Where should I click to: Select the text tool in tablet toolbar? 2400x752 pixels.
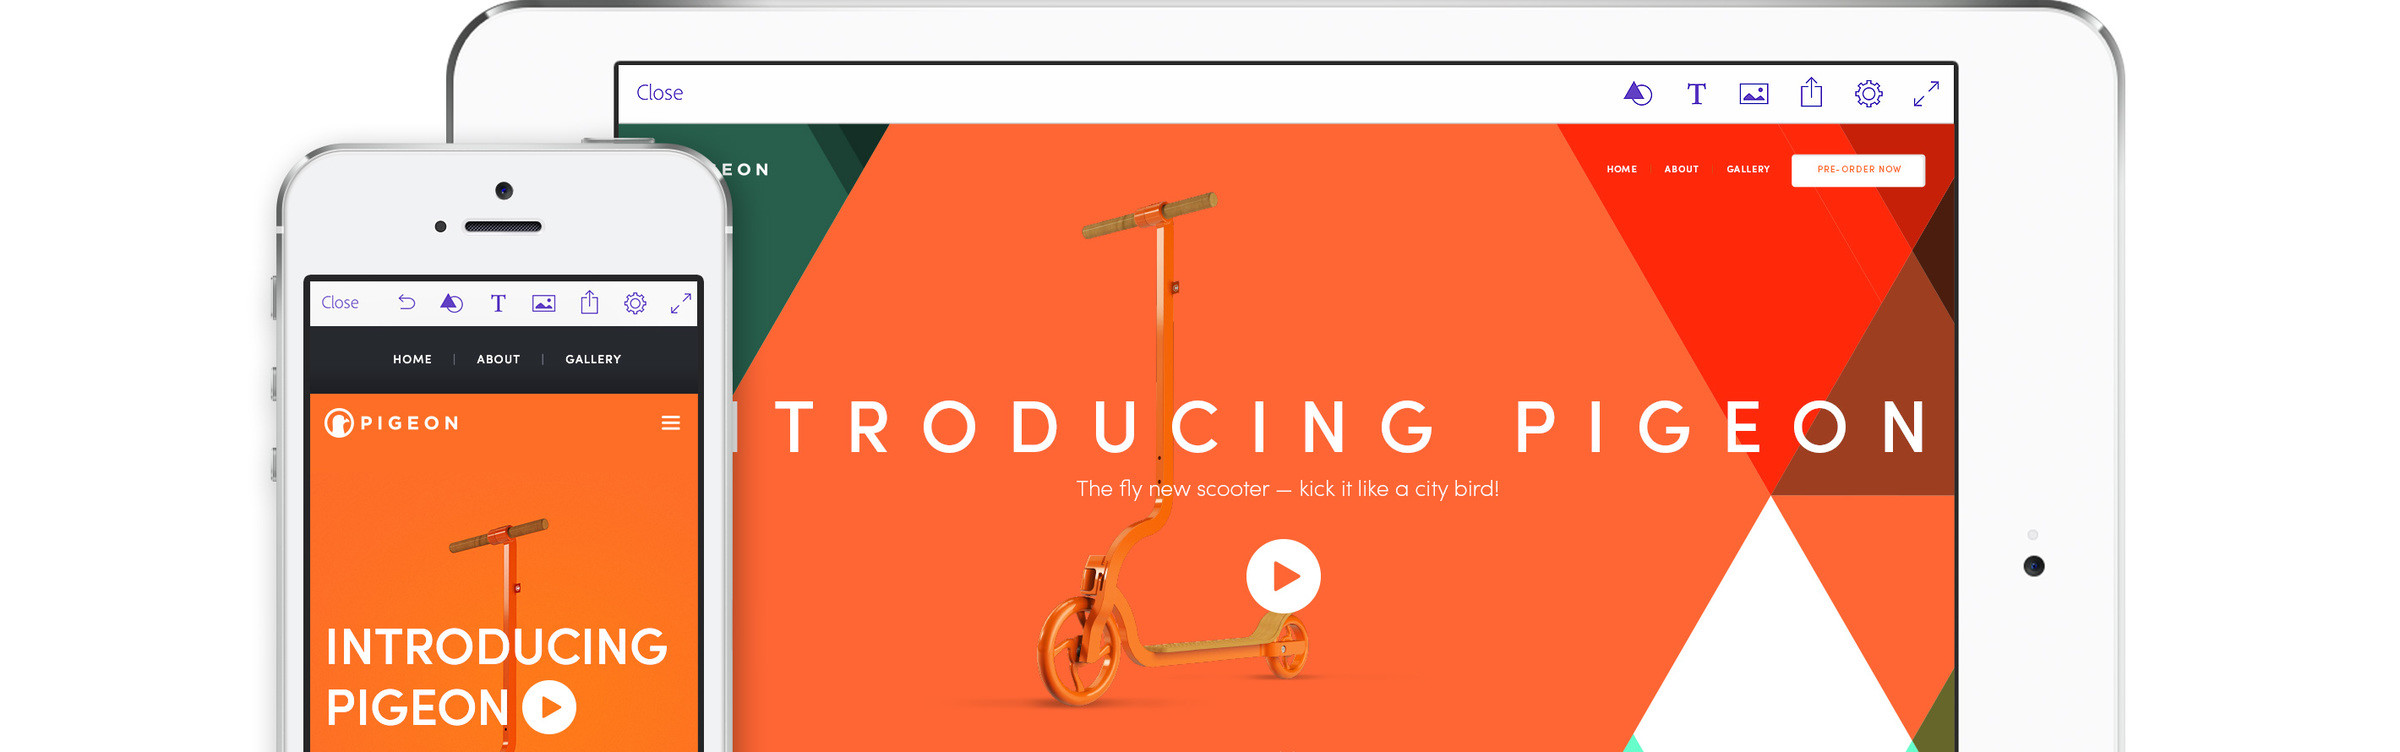1696,94
